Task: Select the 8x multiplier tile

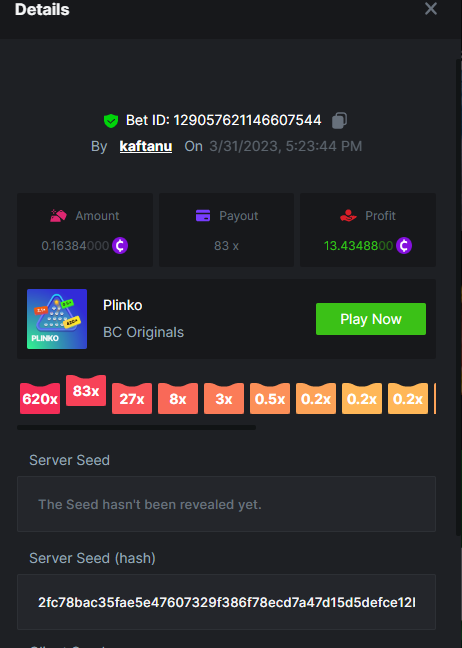Action: [178, 399]
